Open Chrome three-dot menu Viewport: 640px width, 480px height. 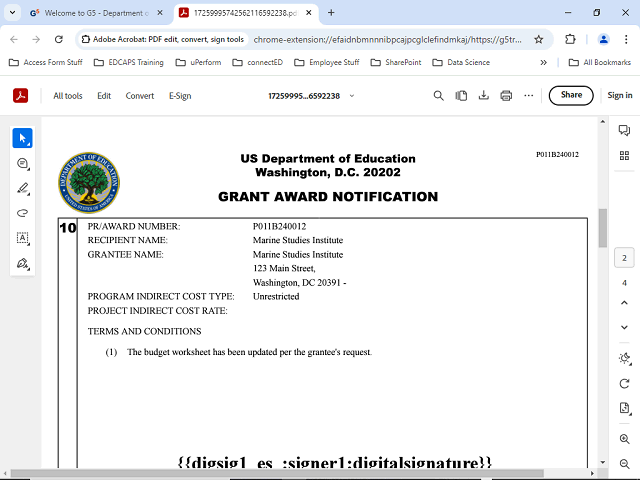(x=626, y=40)
